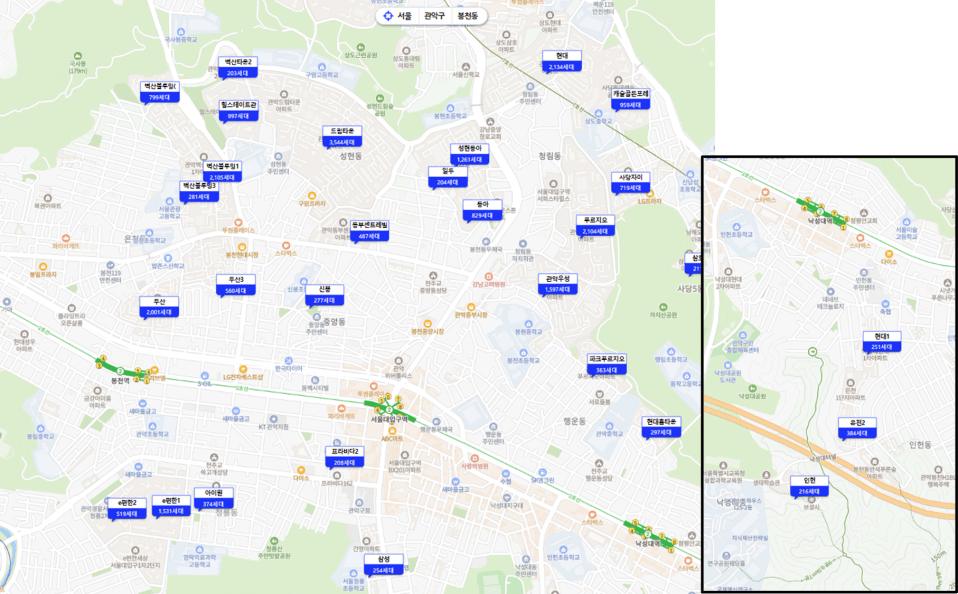The width and height of the screenshot is (958, 594).
Task: Click the 국사봉중학교 school icon
Action: (180, 31)
